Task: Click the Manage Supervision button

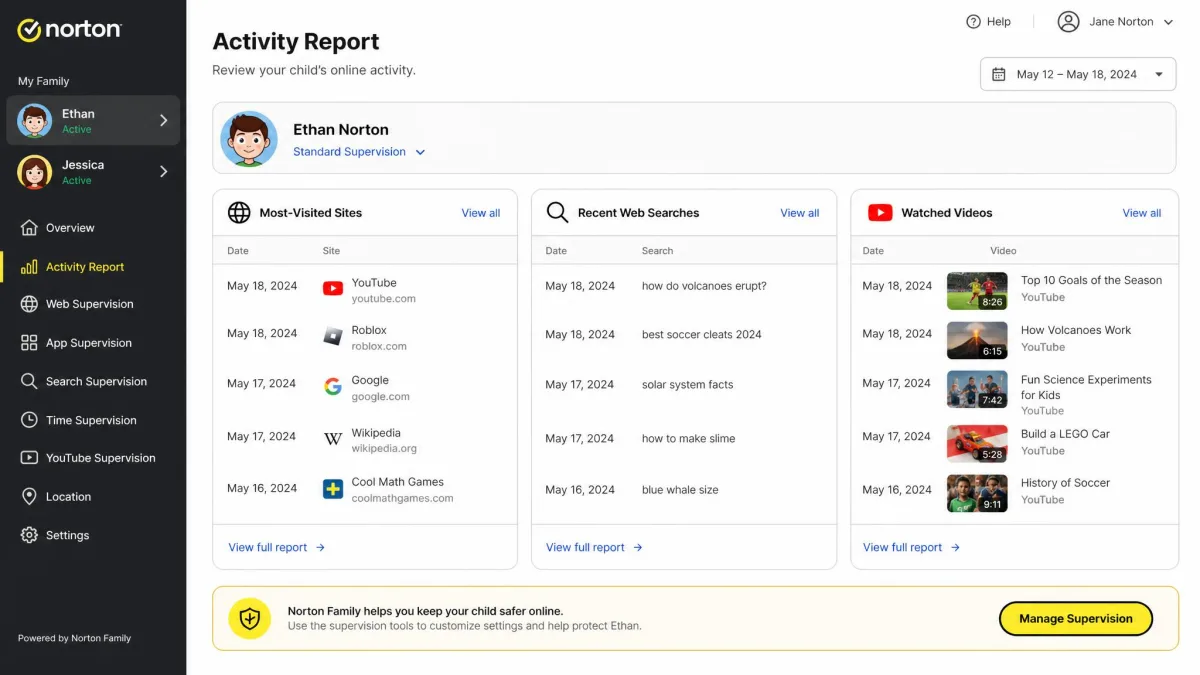Action: tap(1076, 618)
